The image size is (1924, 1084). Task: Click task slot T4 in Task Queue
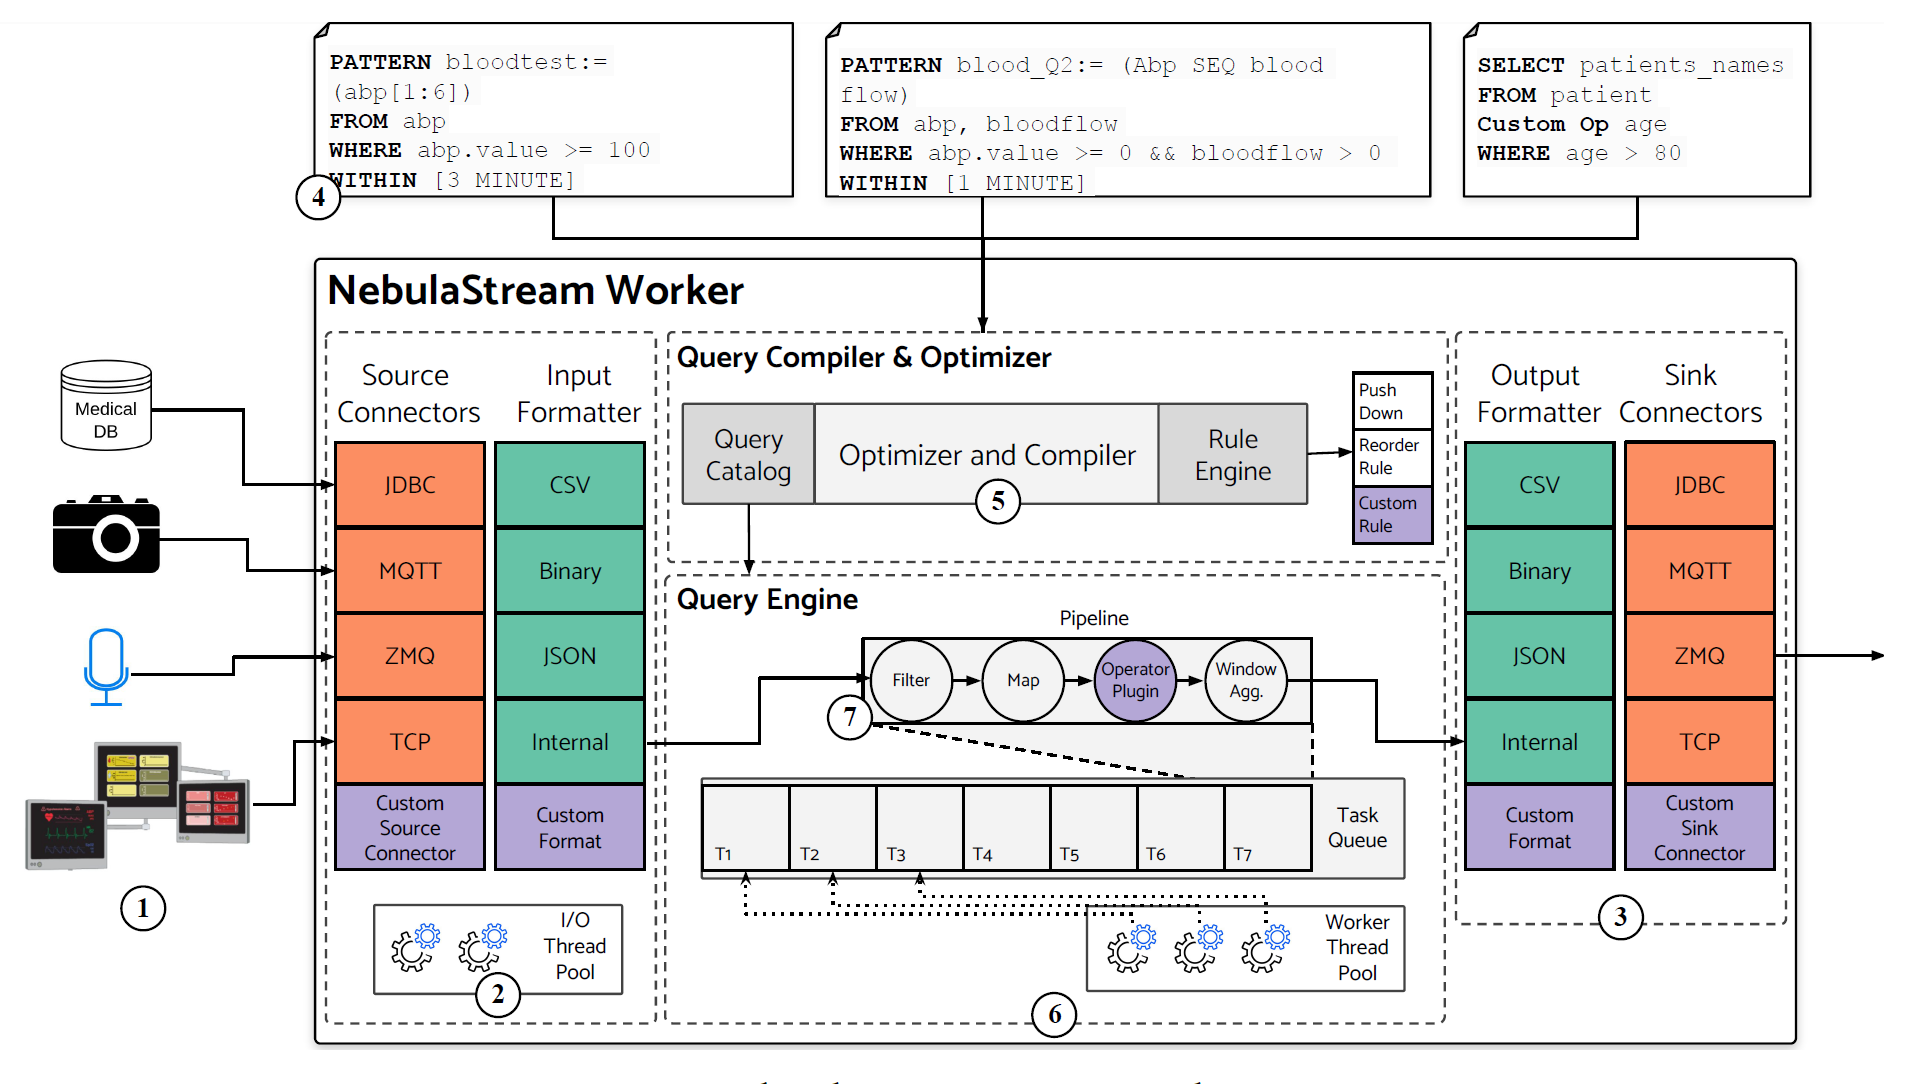point(1006,827)
